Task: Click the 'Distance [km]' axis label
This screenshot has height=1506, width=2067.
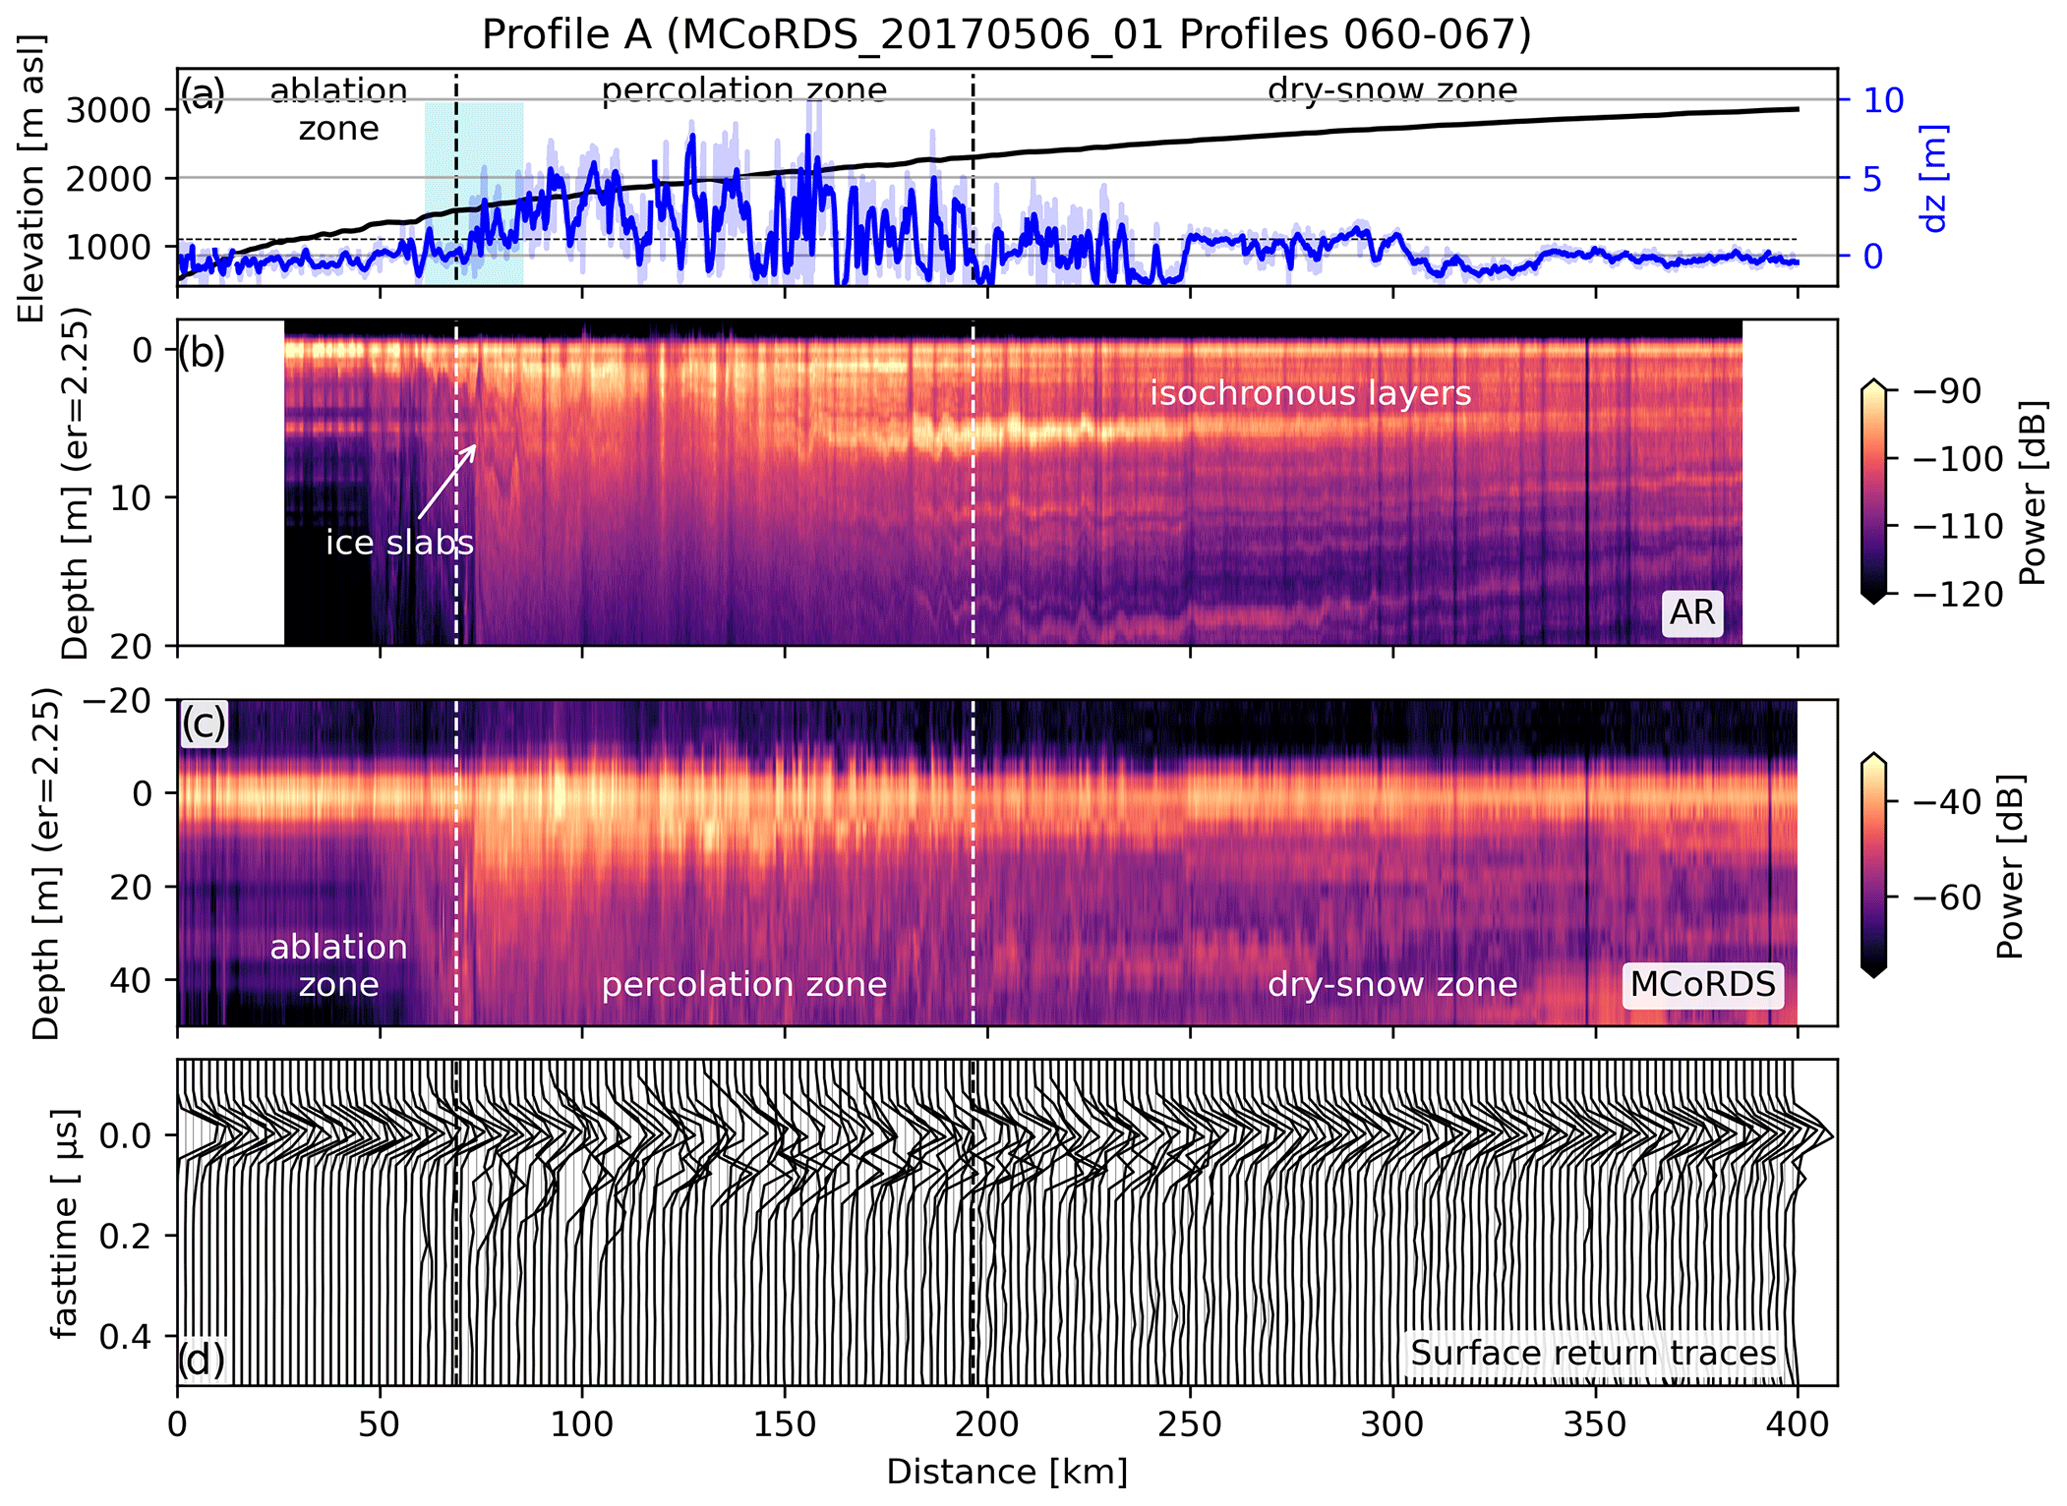Action: click(x=1006, y=1472)
